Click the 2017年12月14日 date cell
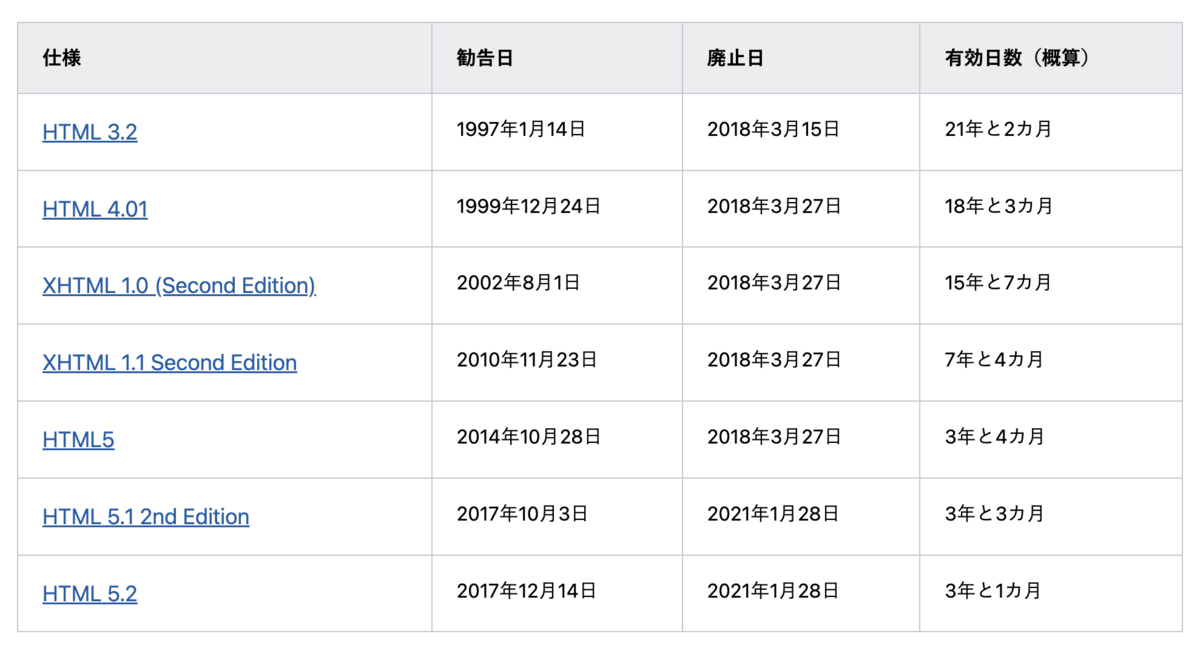 click(x=527, y=591)
